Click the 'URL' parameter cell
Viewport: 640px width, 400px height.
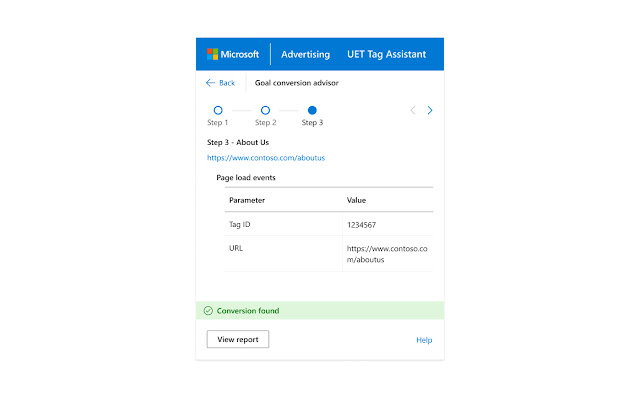(283, 253)
